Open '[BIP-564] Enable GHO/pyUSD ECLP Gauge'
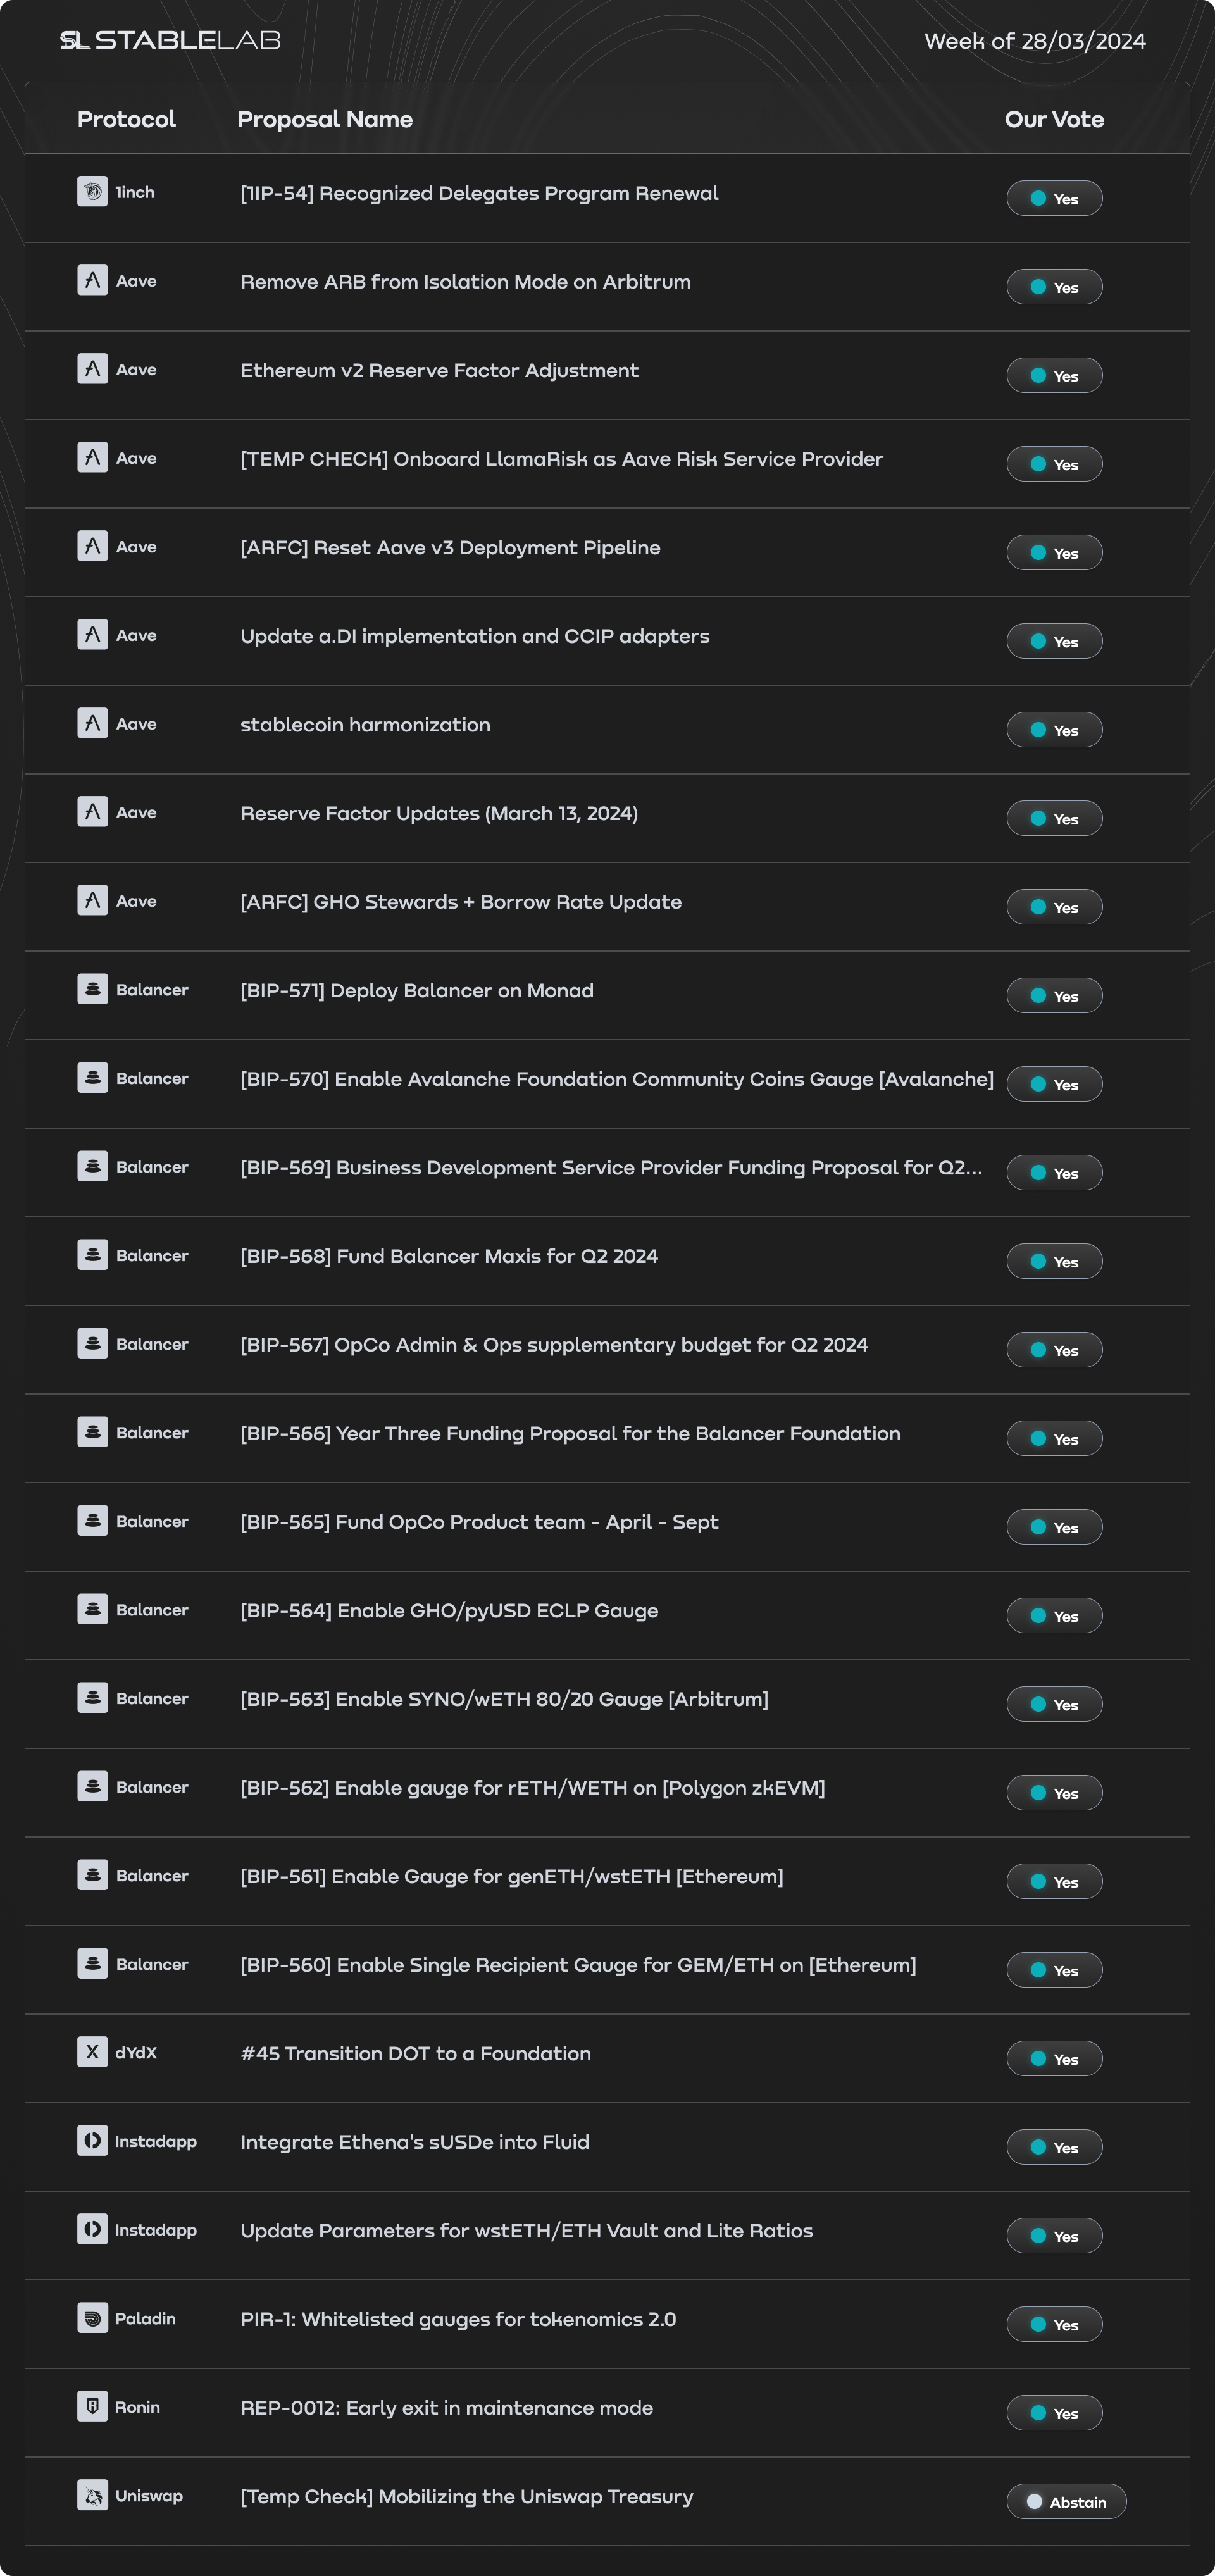Image resolution: width=1215 pixels, height=2576 pixels. coord(449,1611)
